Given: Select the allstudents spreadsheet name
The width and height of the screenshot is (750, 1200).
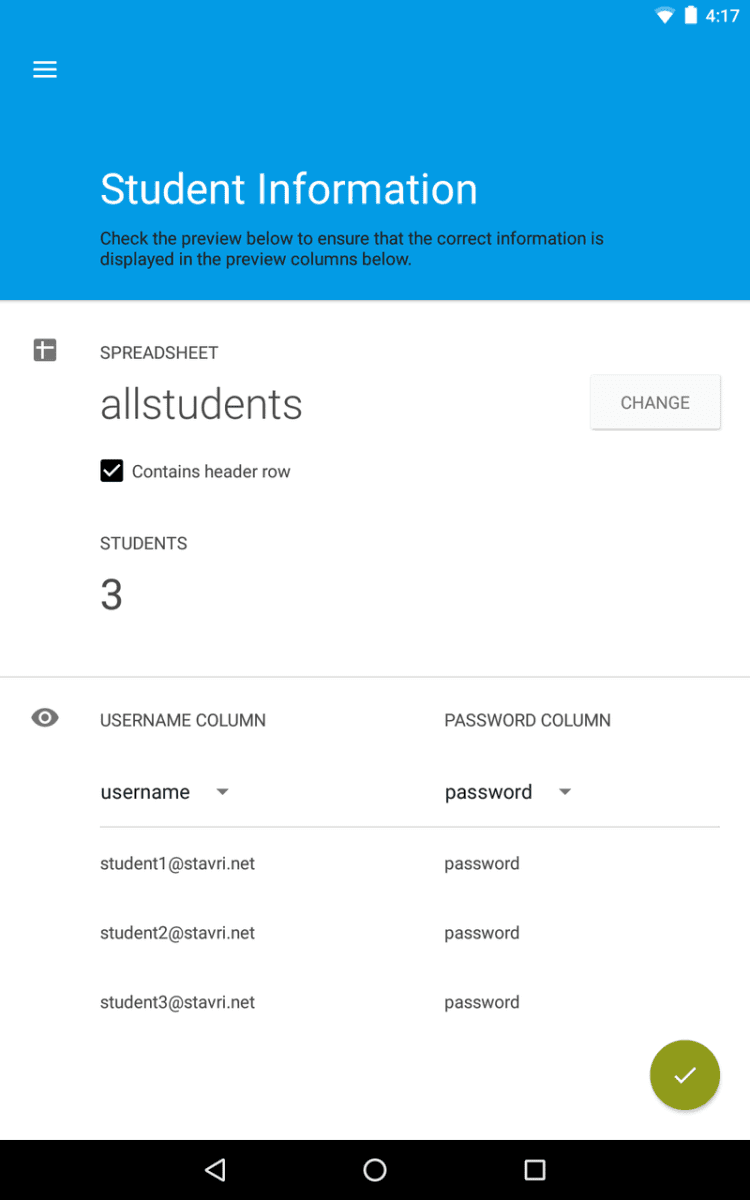Looking at the screenshot, I should [201, 404].
